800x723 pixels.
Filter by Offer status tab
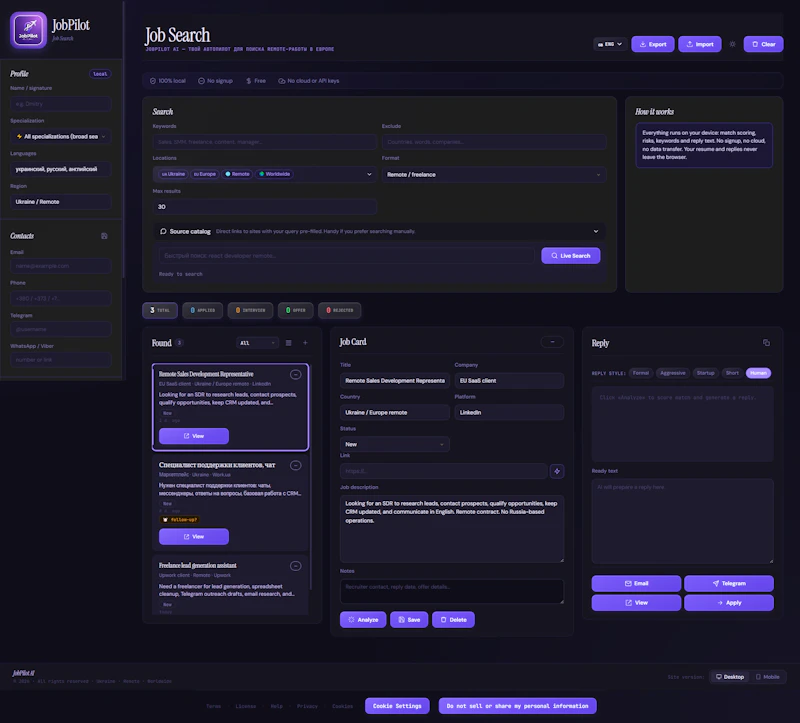point(295,310)
